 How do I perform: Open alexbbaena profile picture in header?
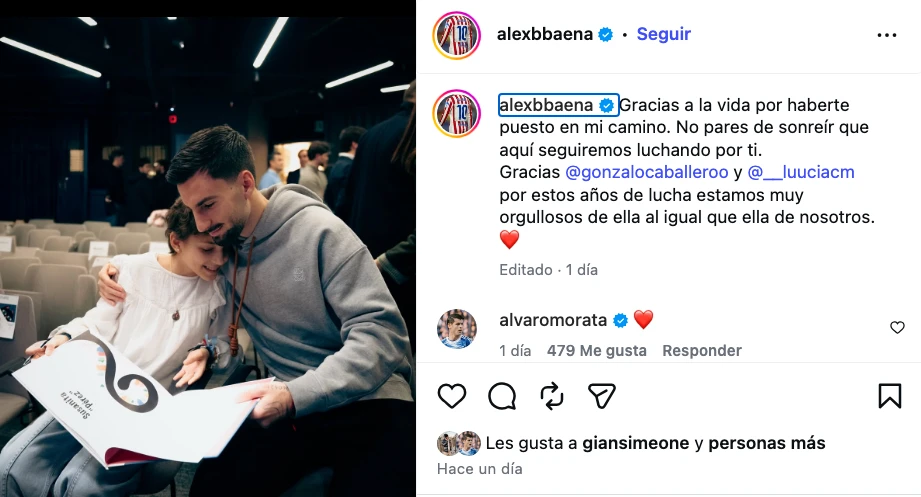pyautogui.click(x=456, y=35)
